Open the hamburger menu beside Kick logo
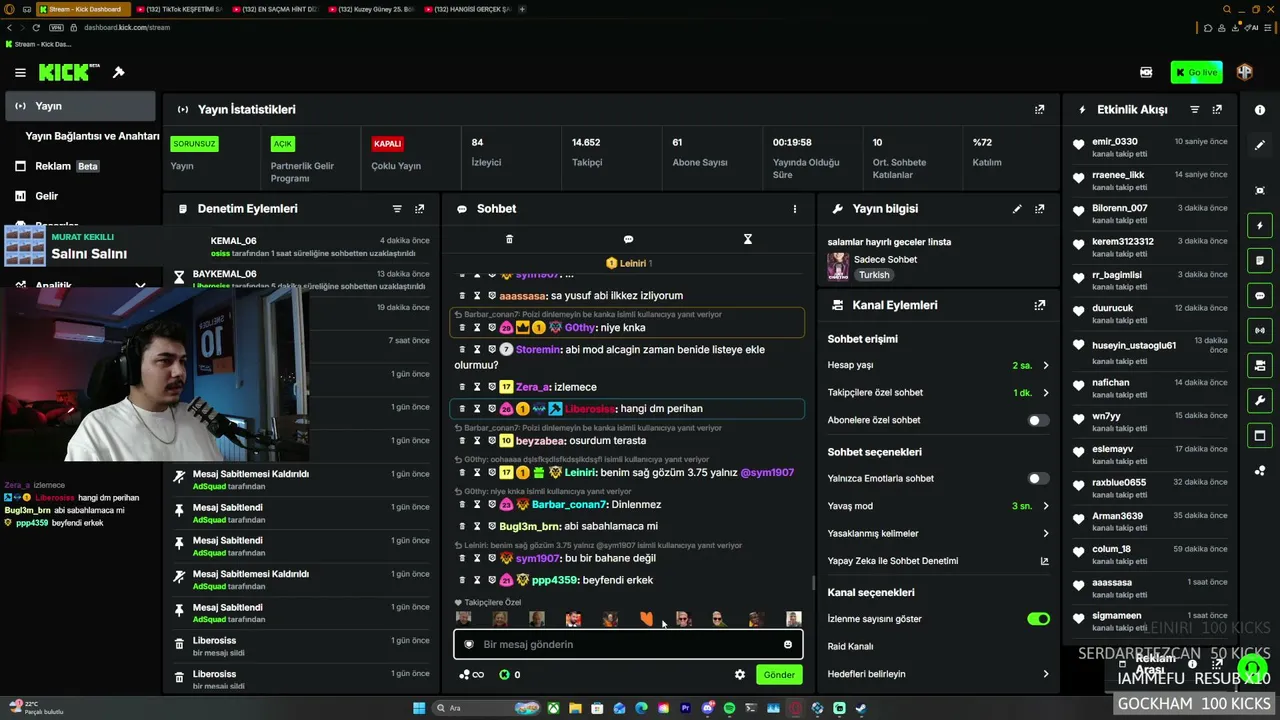1280x720 pixels. click(x=20, y=72)
